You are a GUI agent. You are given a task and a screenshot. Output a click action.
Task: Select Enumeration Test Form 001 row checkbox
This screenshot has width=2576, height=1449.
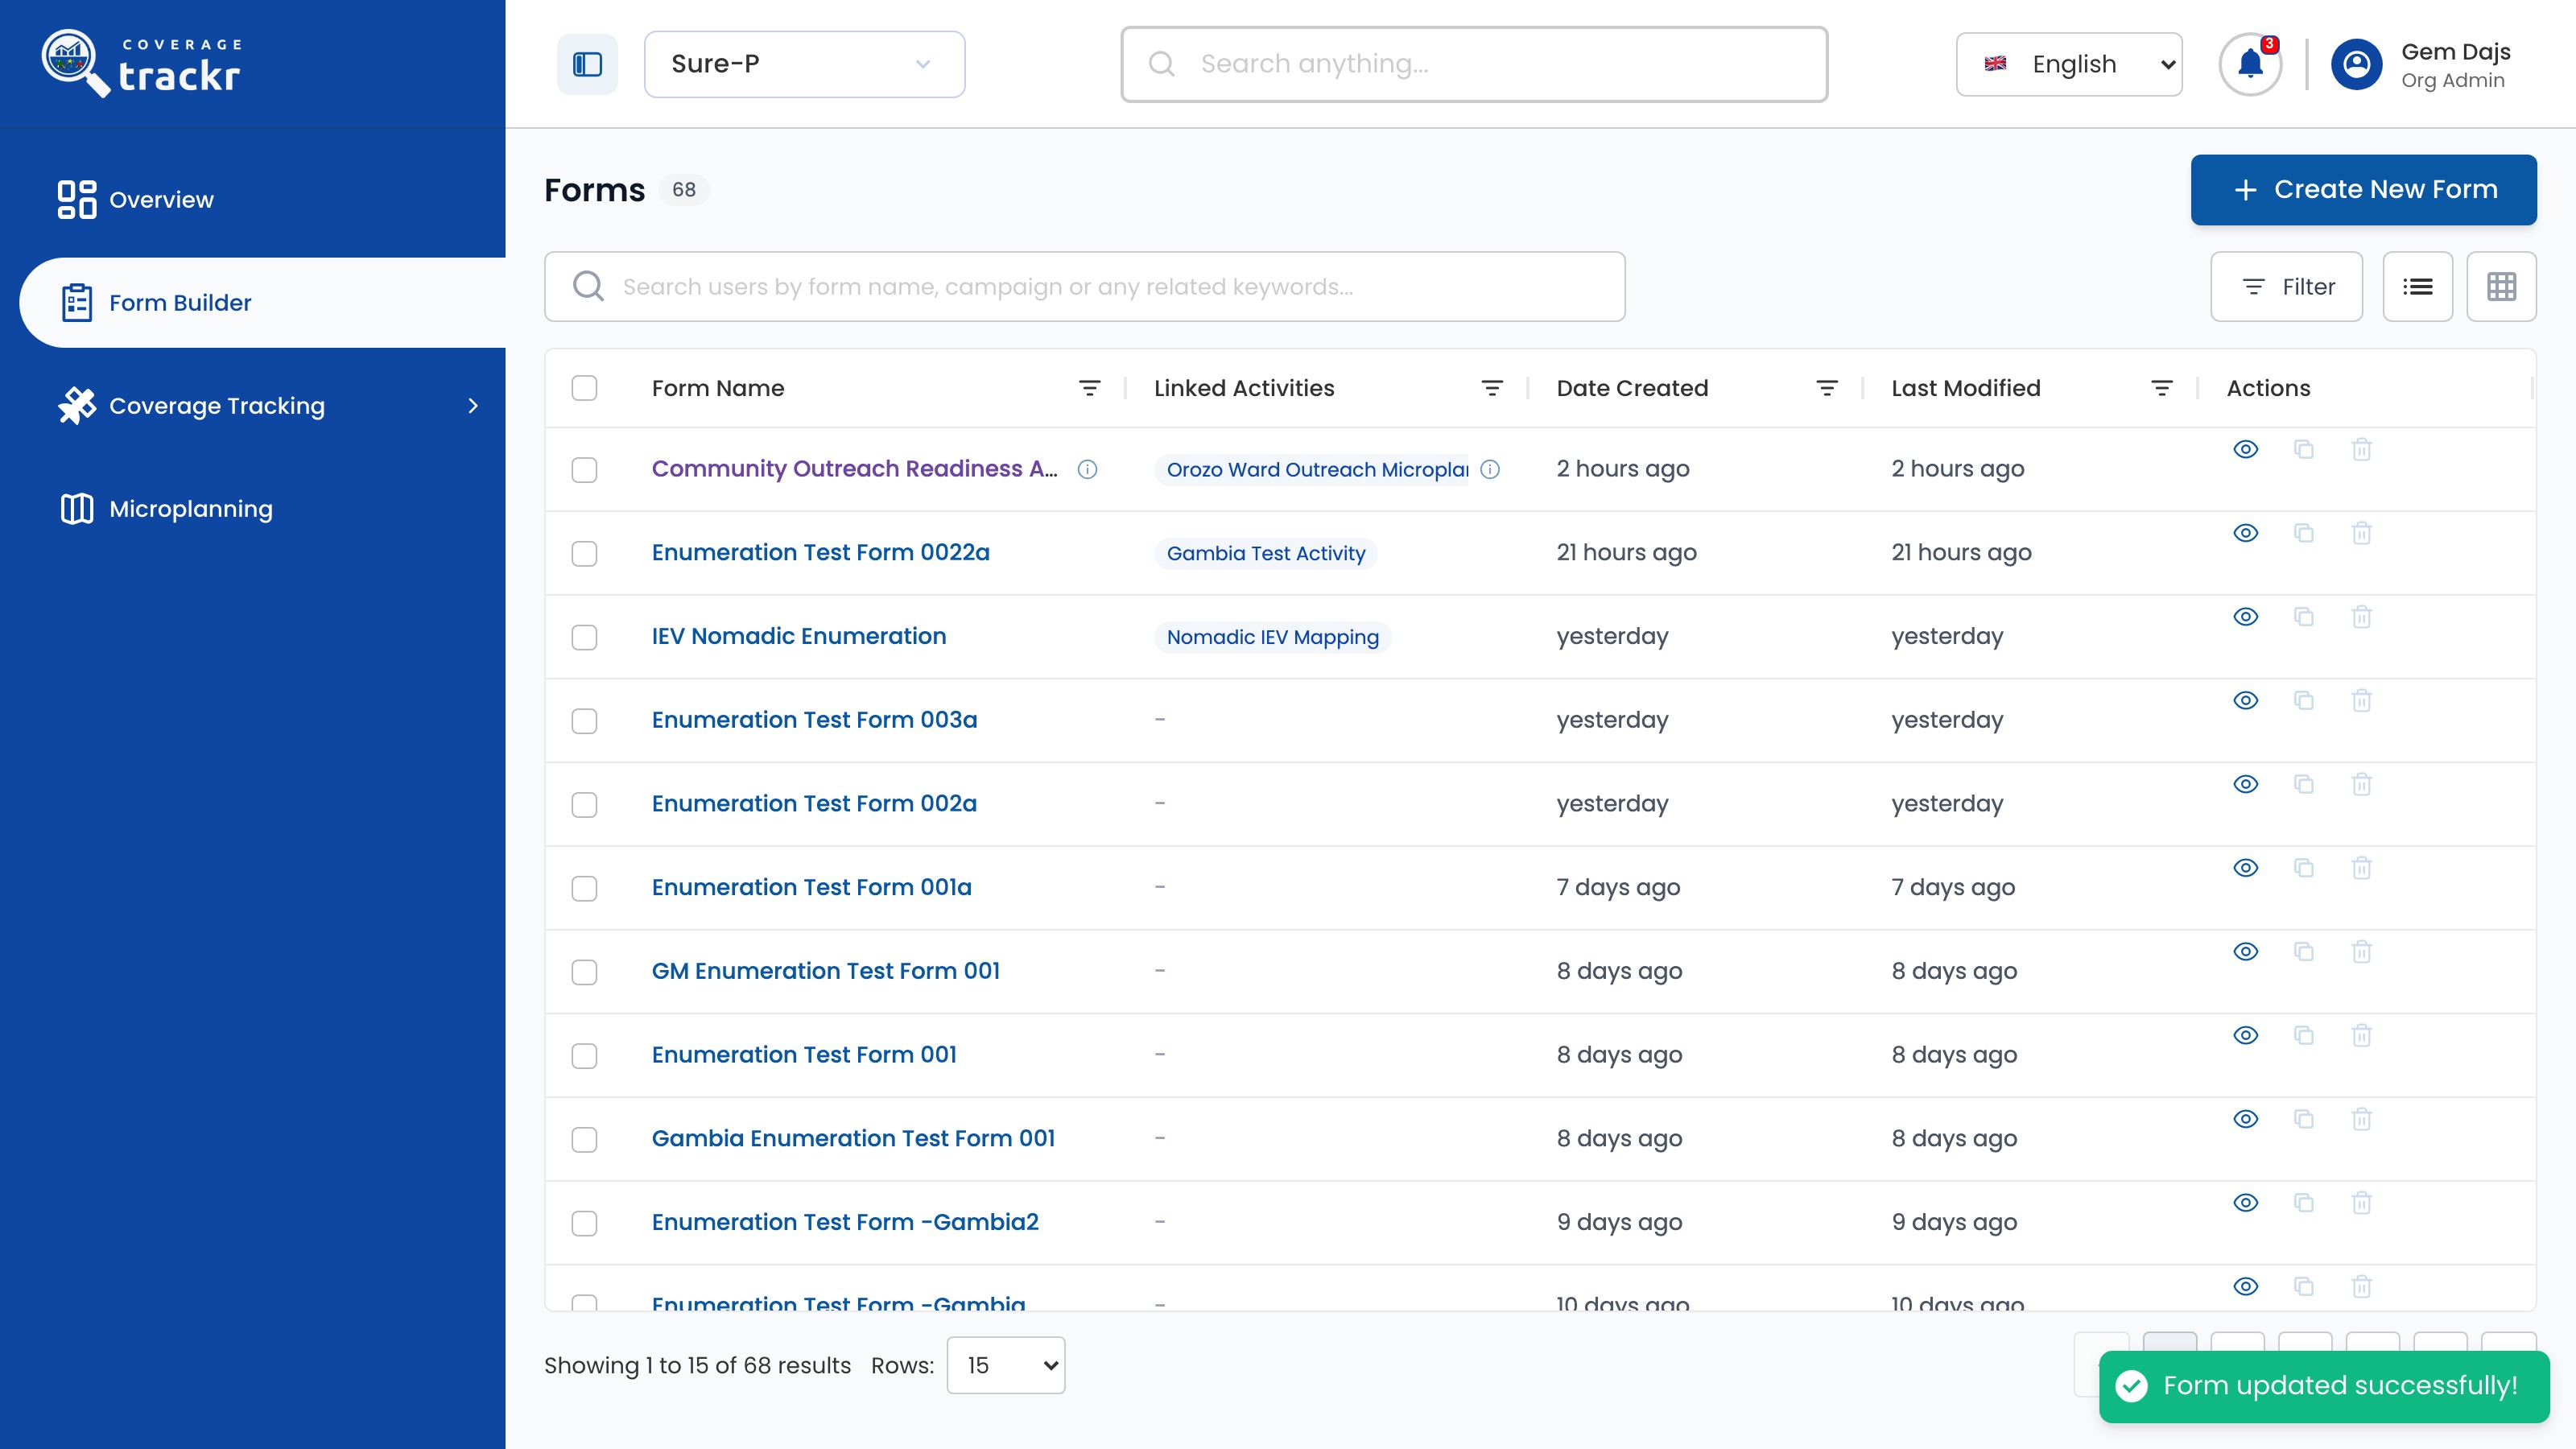click(x=584, y=1056)
